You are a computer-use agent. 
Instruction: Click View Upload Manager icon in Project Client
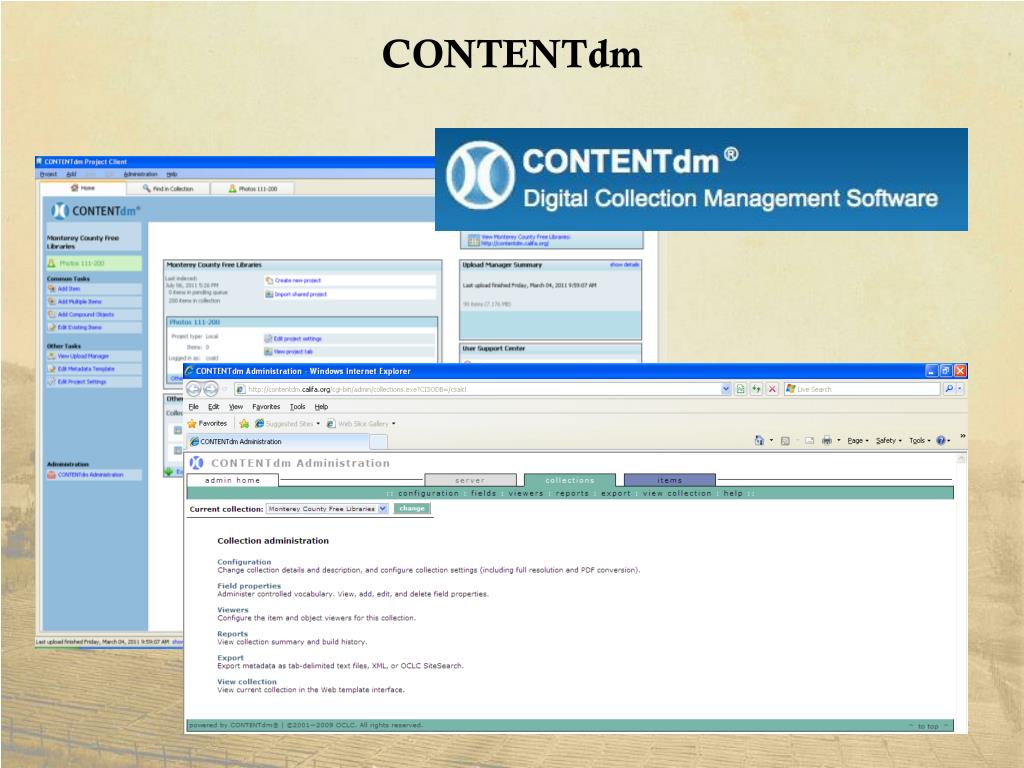52,356
